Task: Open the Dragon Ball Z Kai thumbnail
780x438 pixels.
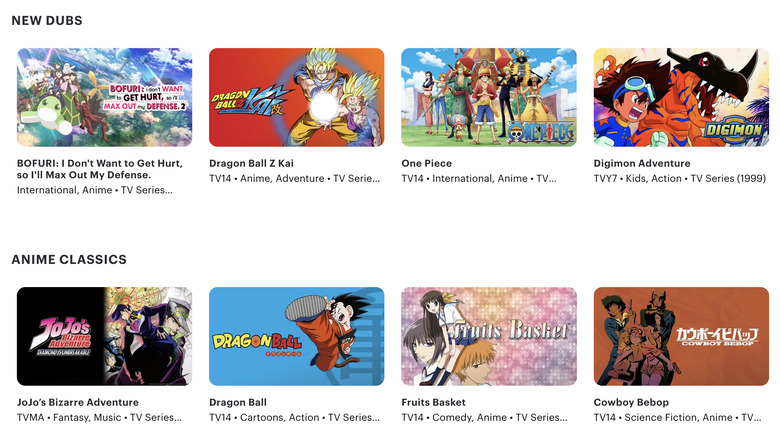Action: (296, 97)
